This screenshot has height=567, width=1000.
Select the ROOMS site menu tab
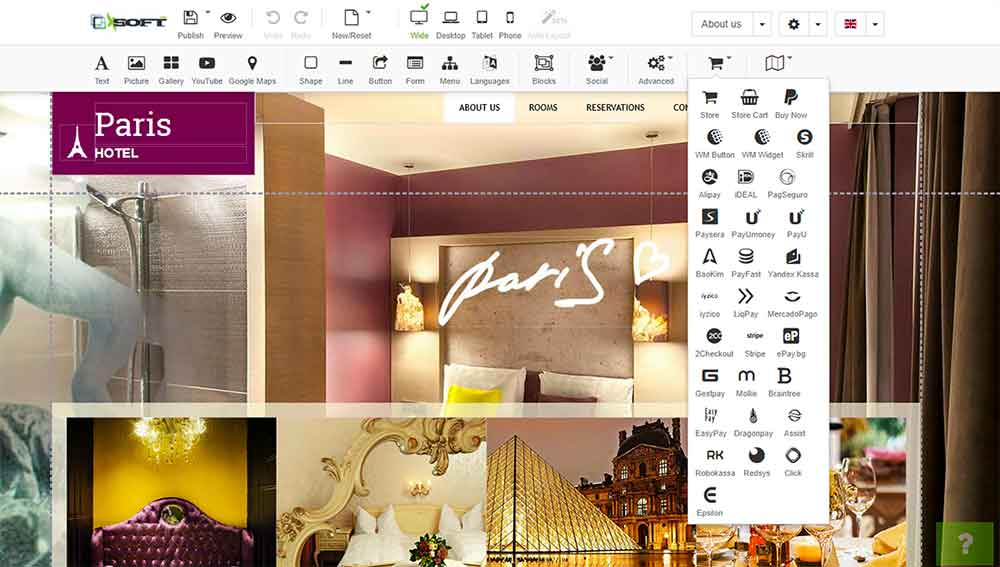click(543, 108)
